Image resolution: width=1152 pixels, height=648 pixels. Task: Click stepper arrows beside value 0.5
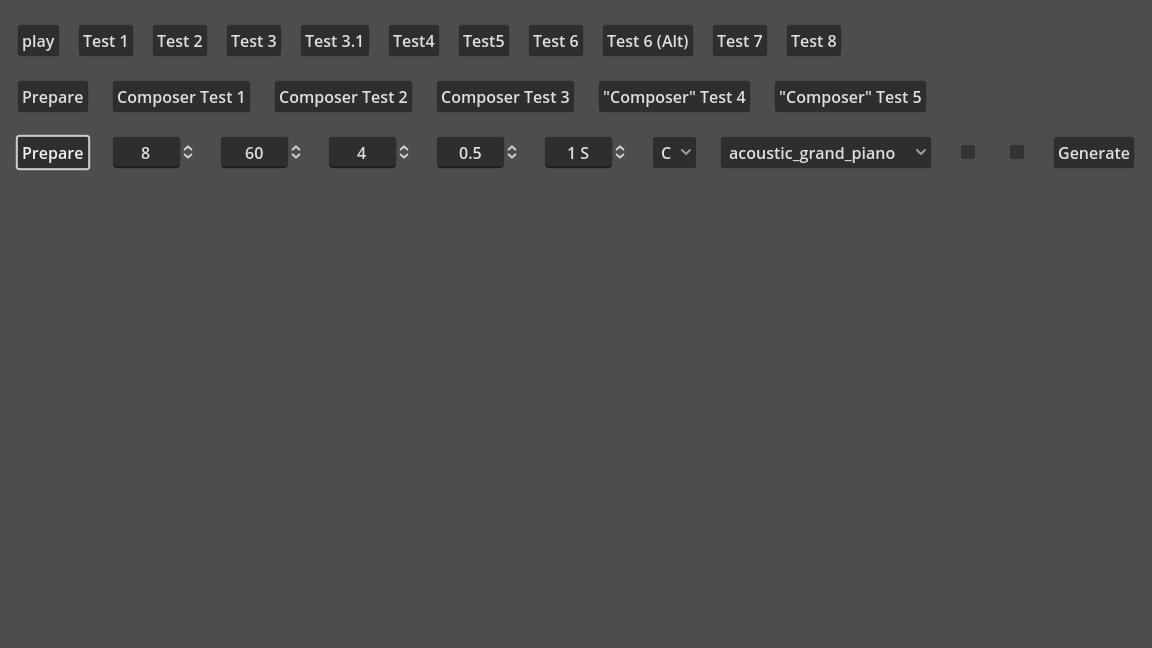point(512,152)
